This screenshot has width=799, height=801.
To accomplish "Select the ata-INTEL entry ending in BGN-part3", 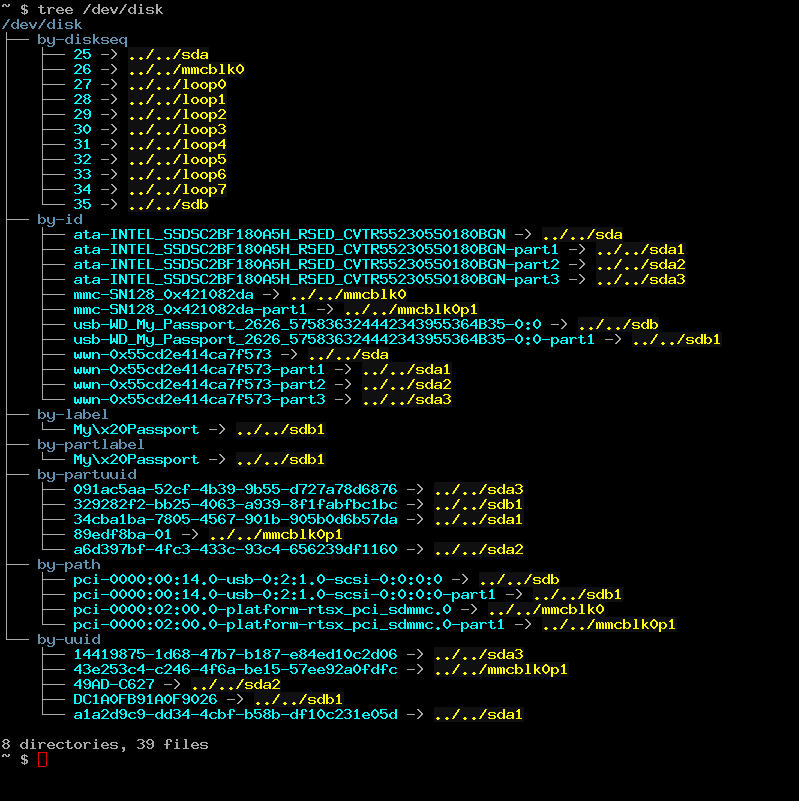I will (x=316, y=279).
